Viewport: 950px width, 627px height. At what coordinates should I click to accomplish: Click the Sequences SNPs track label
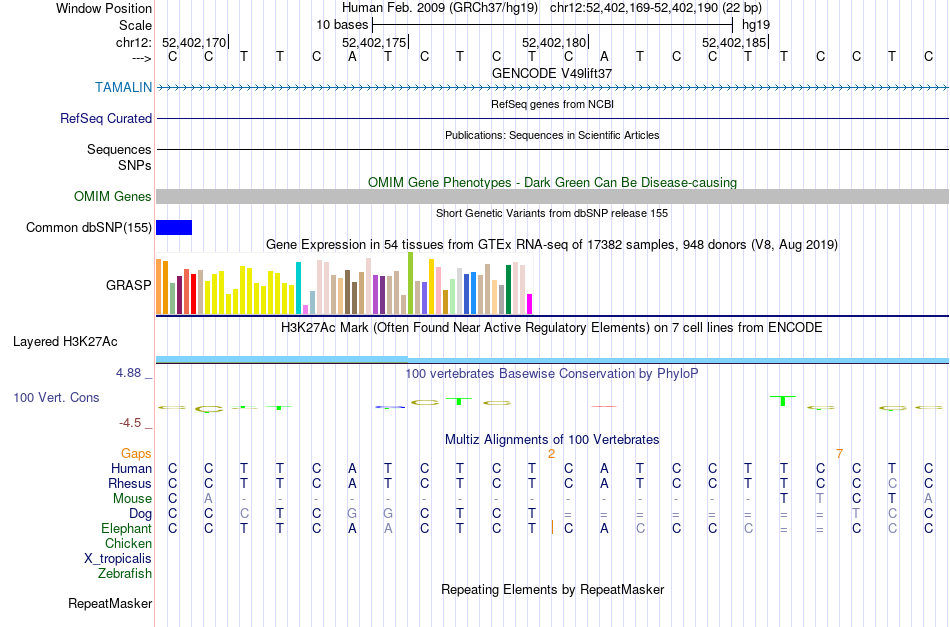(x=119, y=158)
